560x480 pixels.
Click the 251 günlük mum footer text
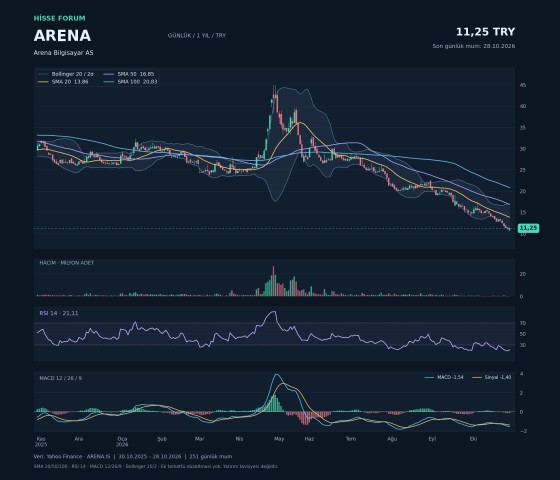point(211,457)
